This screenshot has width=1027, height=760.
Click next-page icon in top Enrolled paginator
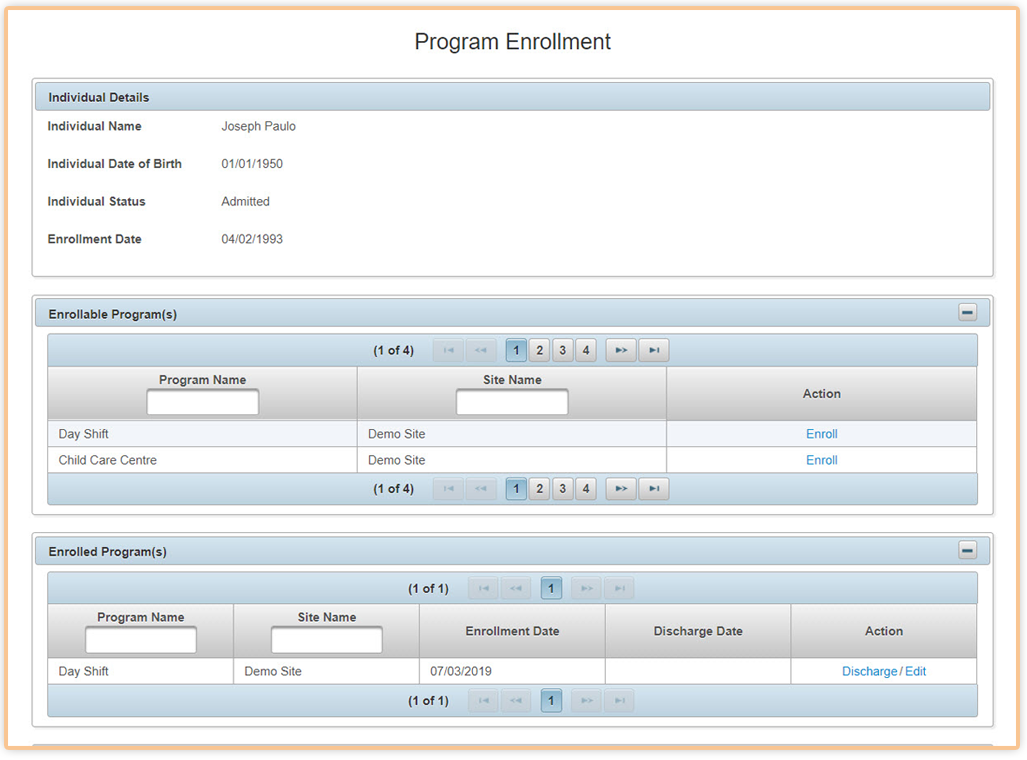pyautogui.click(x=586, y=588)
